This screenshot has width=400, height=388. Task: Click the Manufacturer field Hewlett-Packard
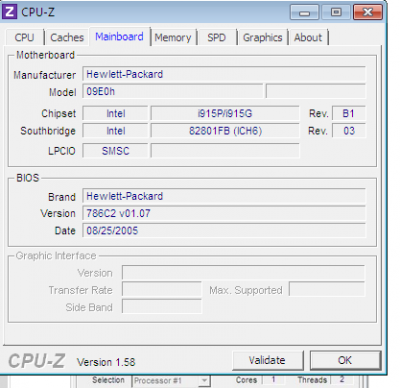point(224,74)
